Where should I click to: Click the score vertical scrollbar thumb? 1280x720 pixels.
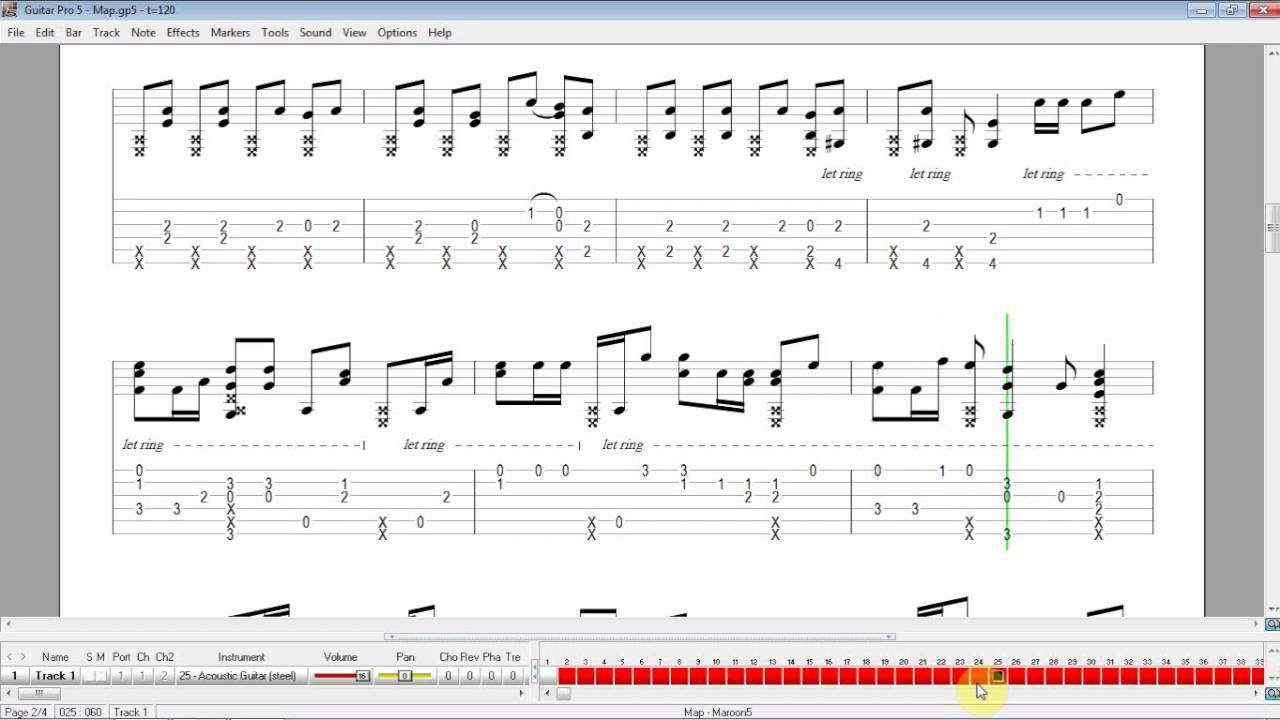coord(1273,228)
